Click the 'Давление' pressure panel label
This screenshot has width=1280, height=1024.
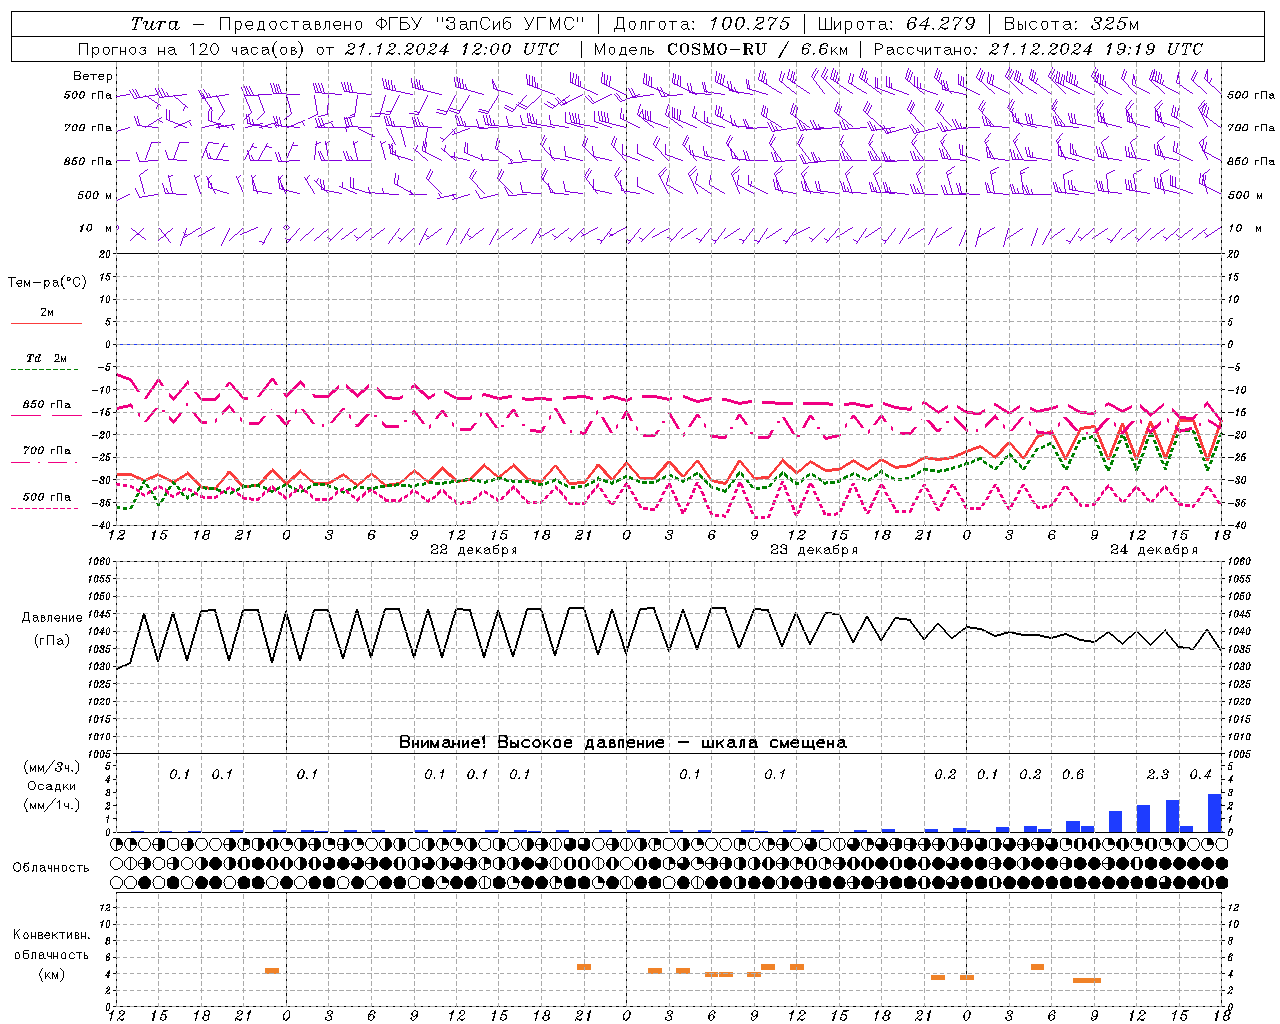52,618
